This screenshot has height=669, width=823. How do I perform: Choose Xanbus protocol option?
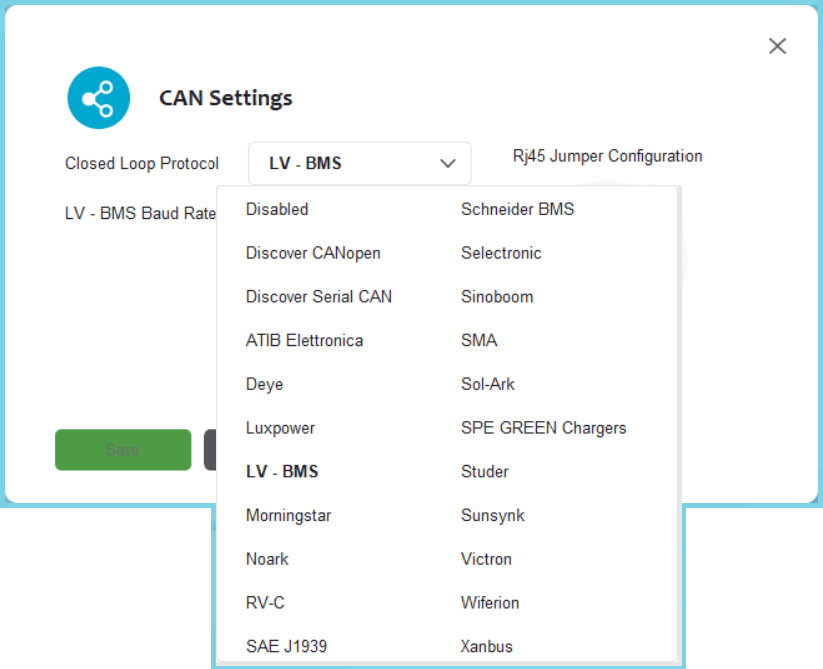pyautogui.click(x=487, y=646)
